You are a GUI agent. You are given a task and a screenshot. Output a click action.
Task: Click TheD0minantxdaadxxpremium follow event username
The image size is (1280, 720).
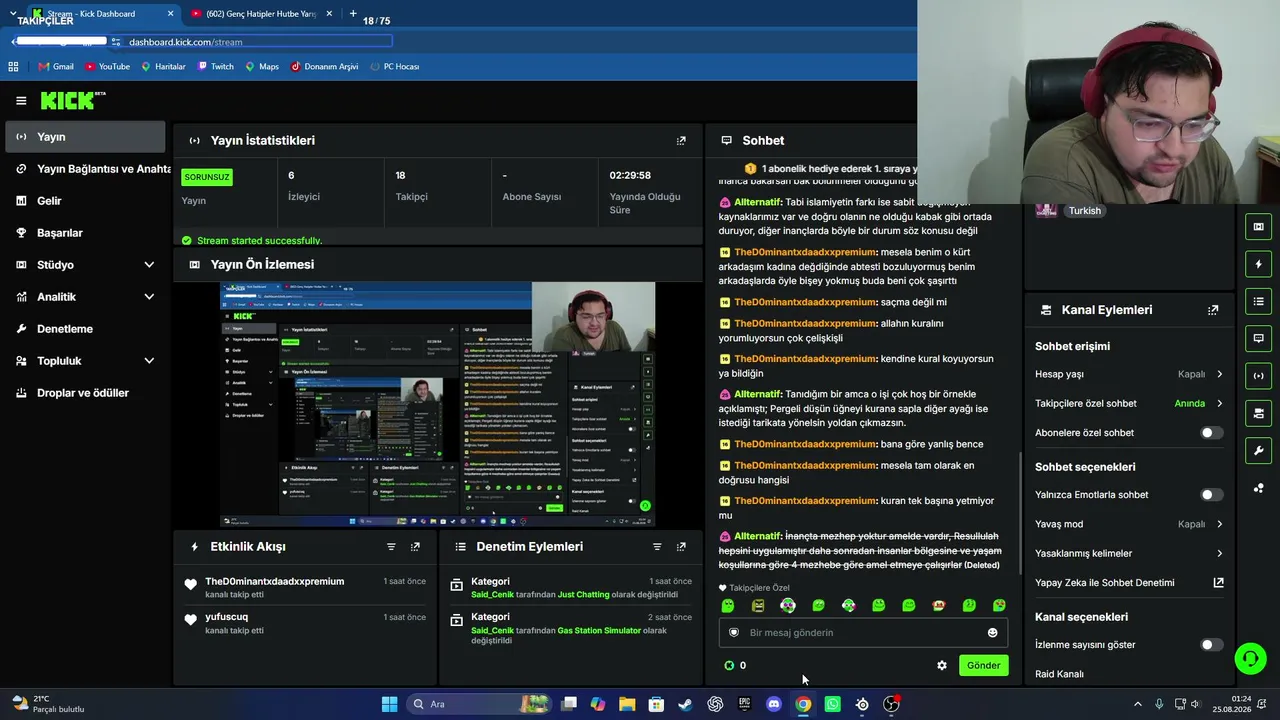[x=275, y=582]
